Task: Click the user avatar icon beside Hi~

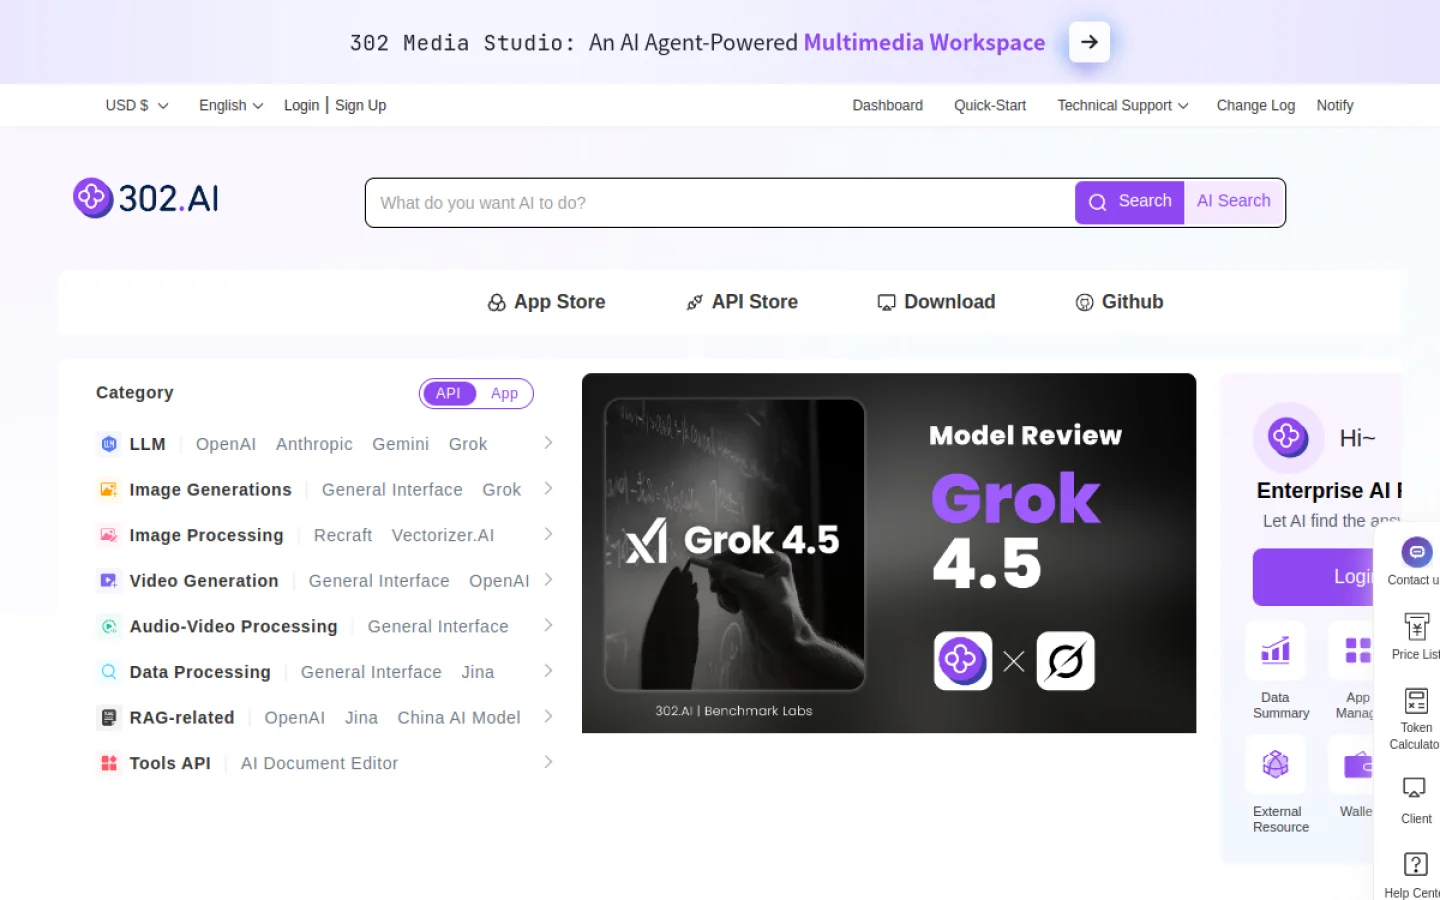Action: pos(1288,438)
